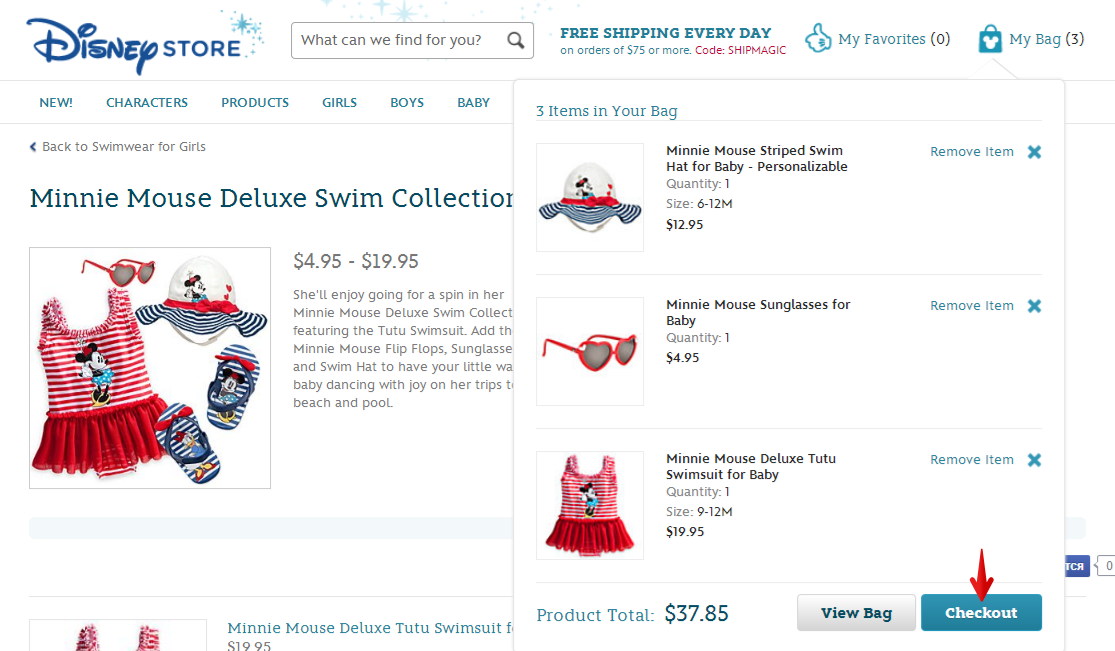Remove sunglasses with X icon
This screenshot has width=1115, height=651.
1034,306
